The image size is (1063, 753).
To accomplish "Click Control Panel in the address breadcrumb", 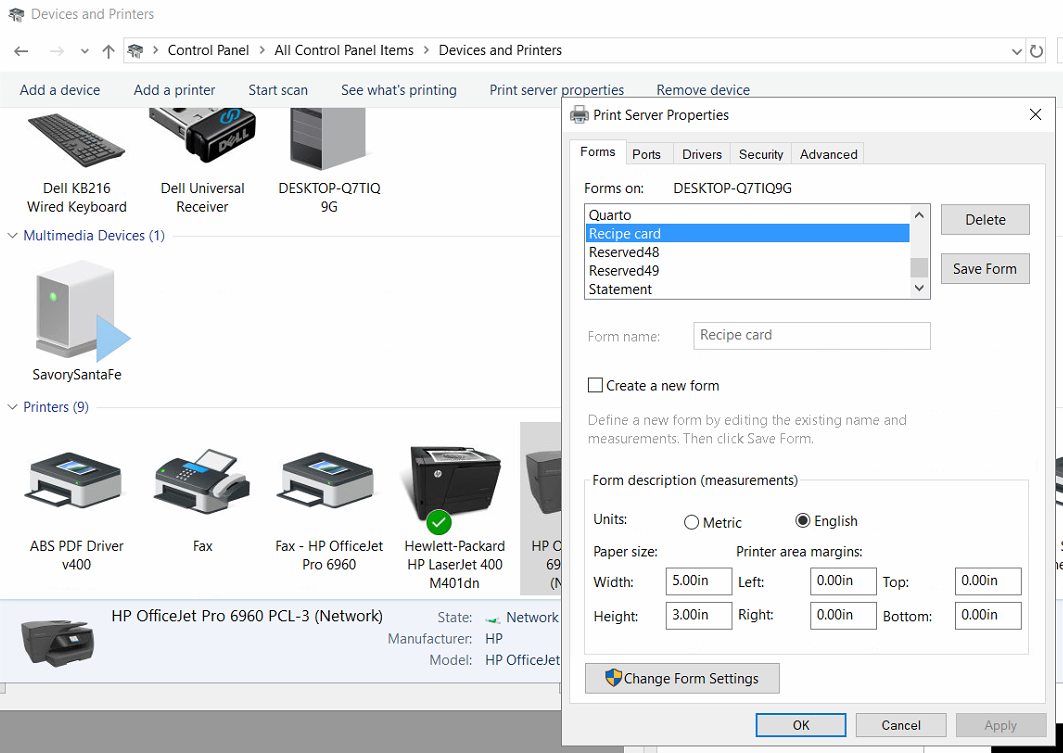I will [x=208, y=50].
